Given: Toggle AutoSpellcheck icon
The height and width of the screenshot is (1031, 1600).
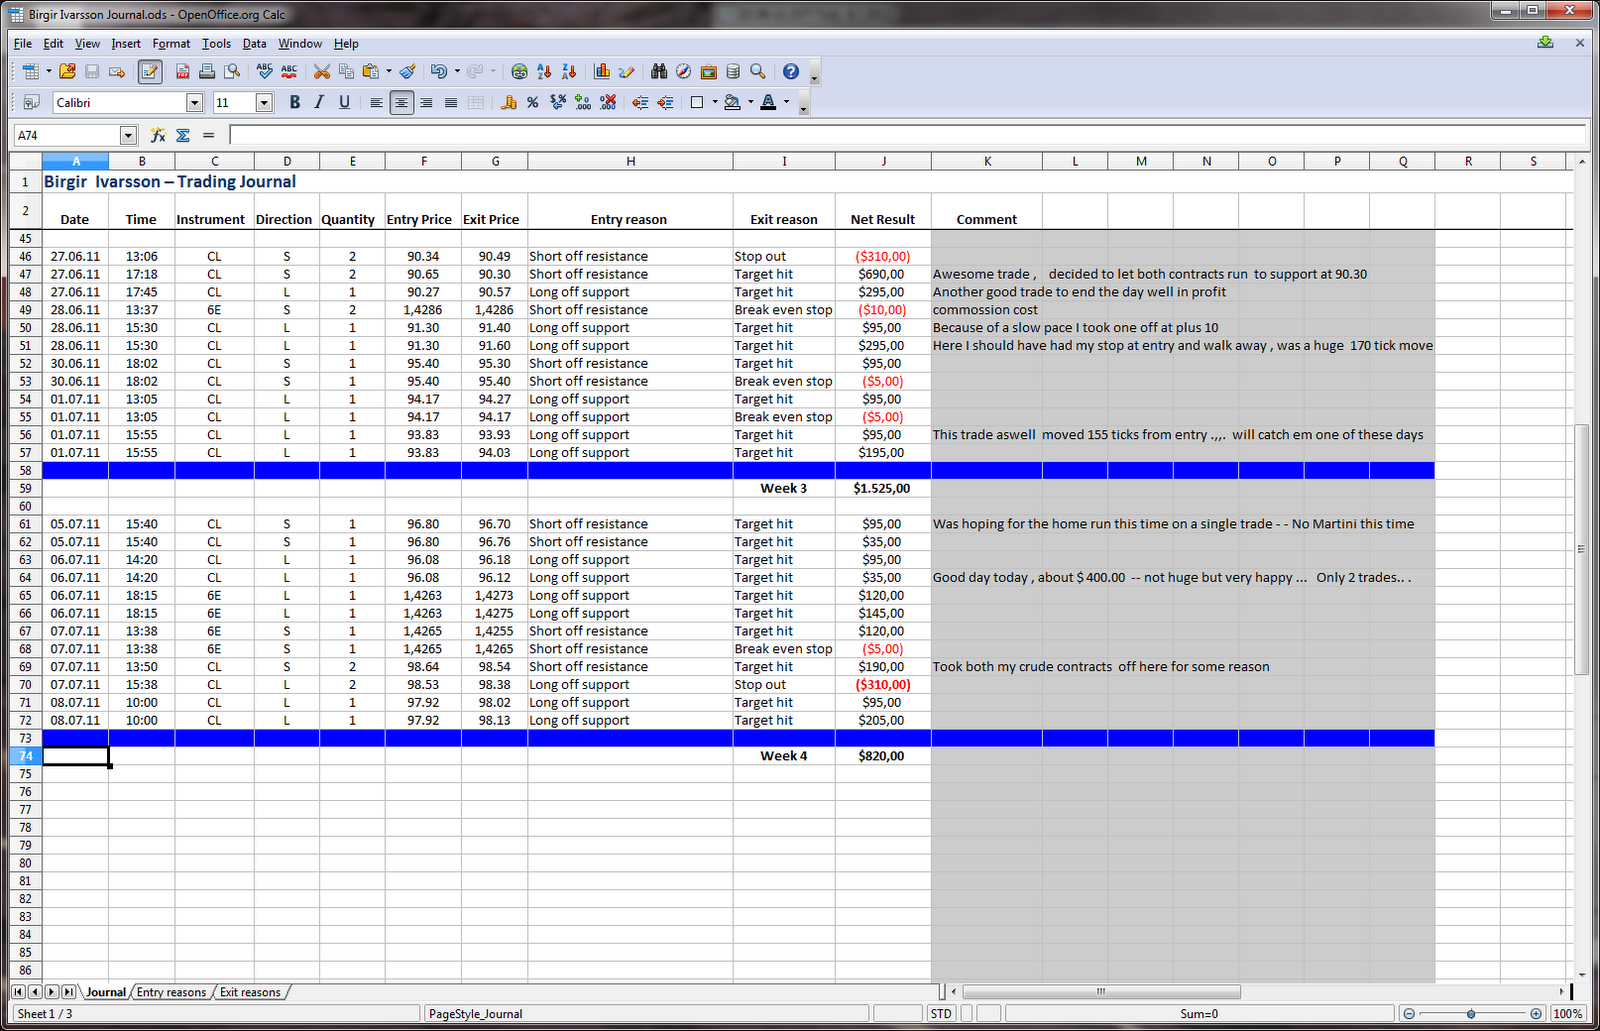Looking at the screenshot, I should [x=289, y=71].
